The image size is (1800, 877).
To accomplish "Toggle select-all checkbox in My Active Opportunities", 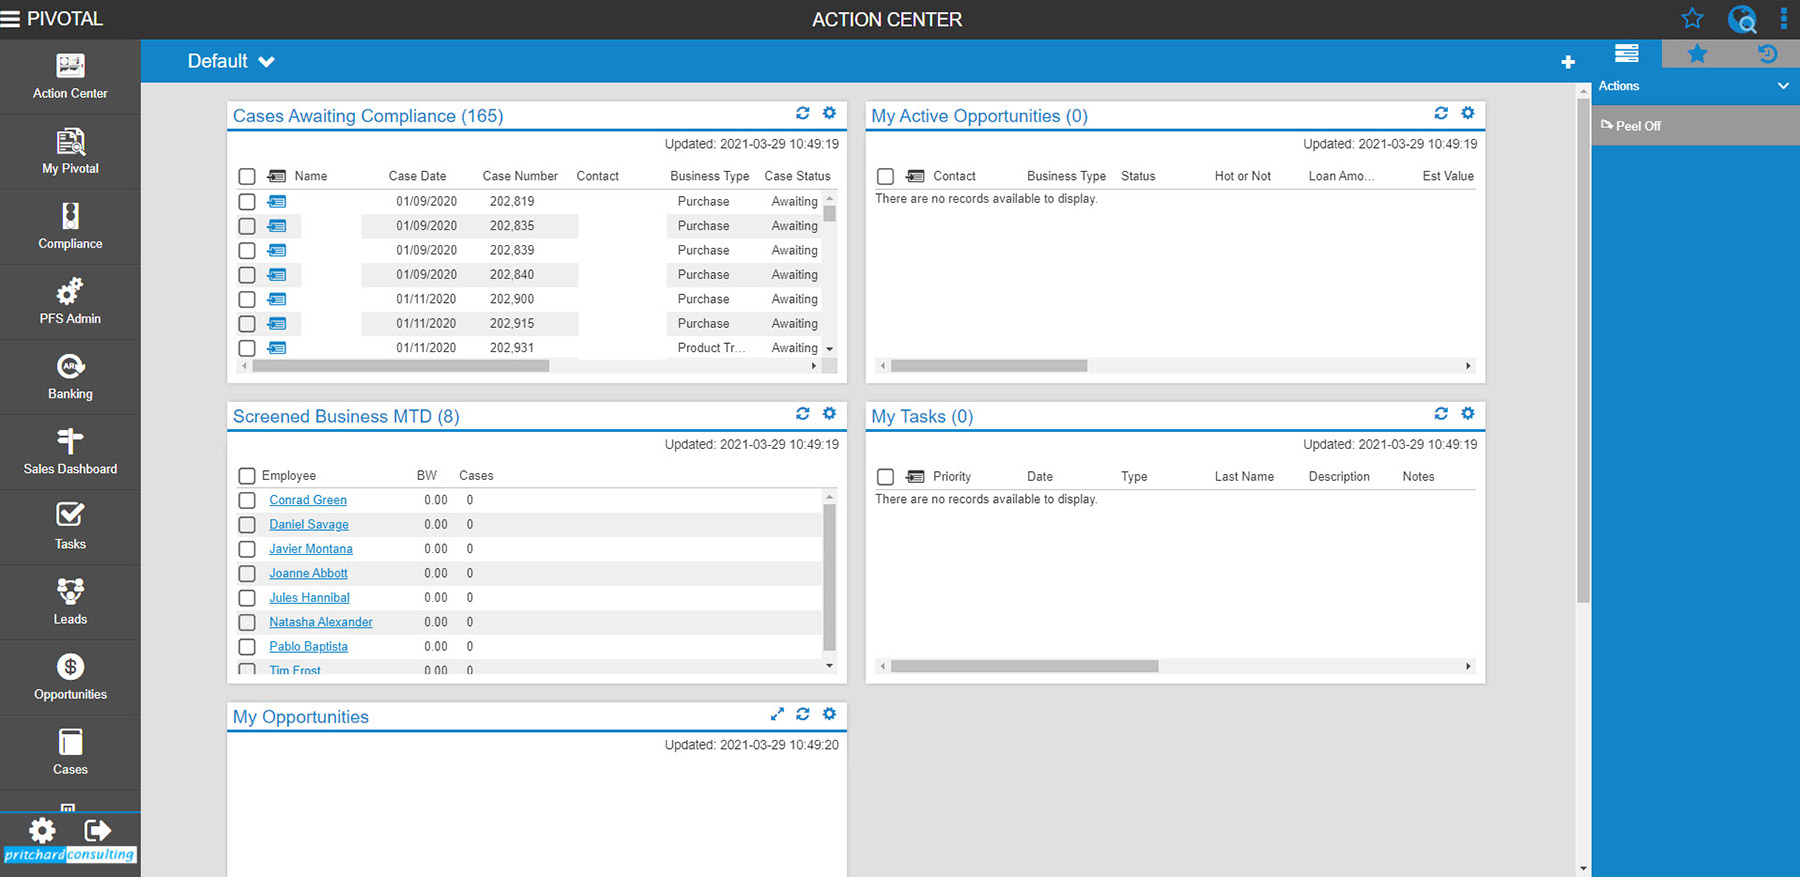I will coord(885,176).
